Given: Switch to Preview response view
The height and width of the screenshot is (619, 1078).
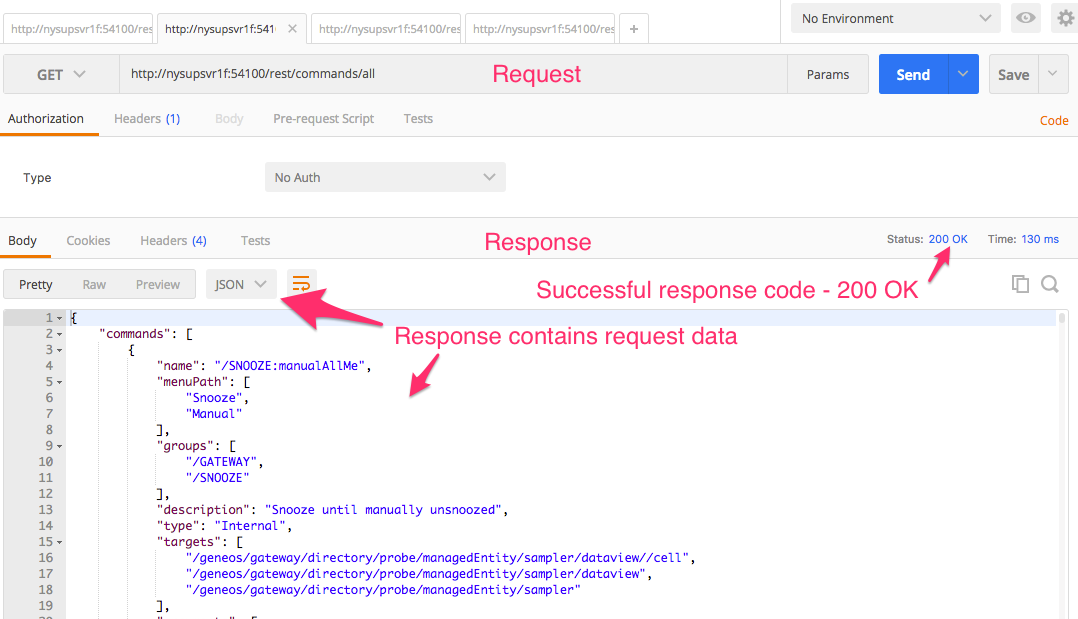Looking at the screenshot, I should [x=158, y=284].
